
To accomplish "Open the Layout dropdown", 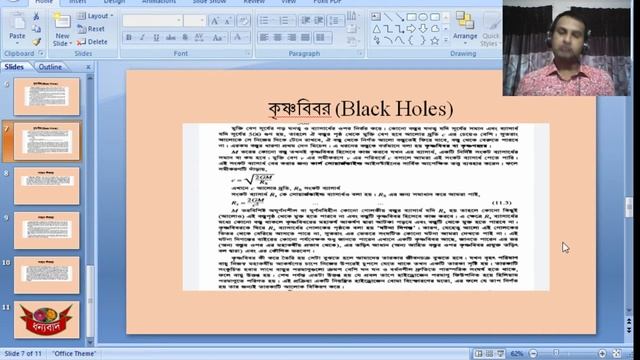I will pyautogui.click(x=96, y=16).
